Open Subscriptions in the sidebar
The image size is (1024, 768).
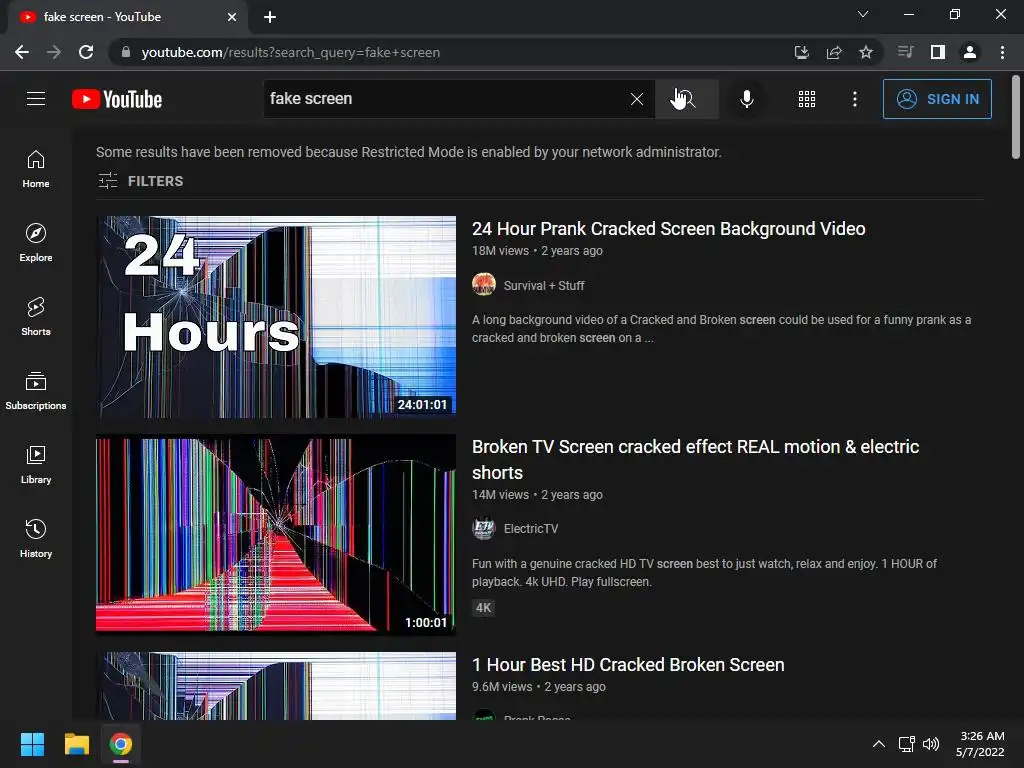36,391
